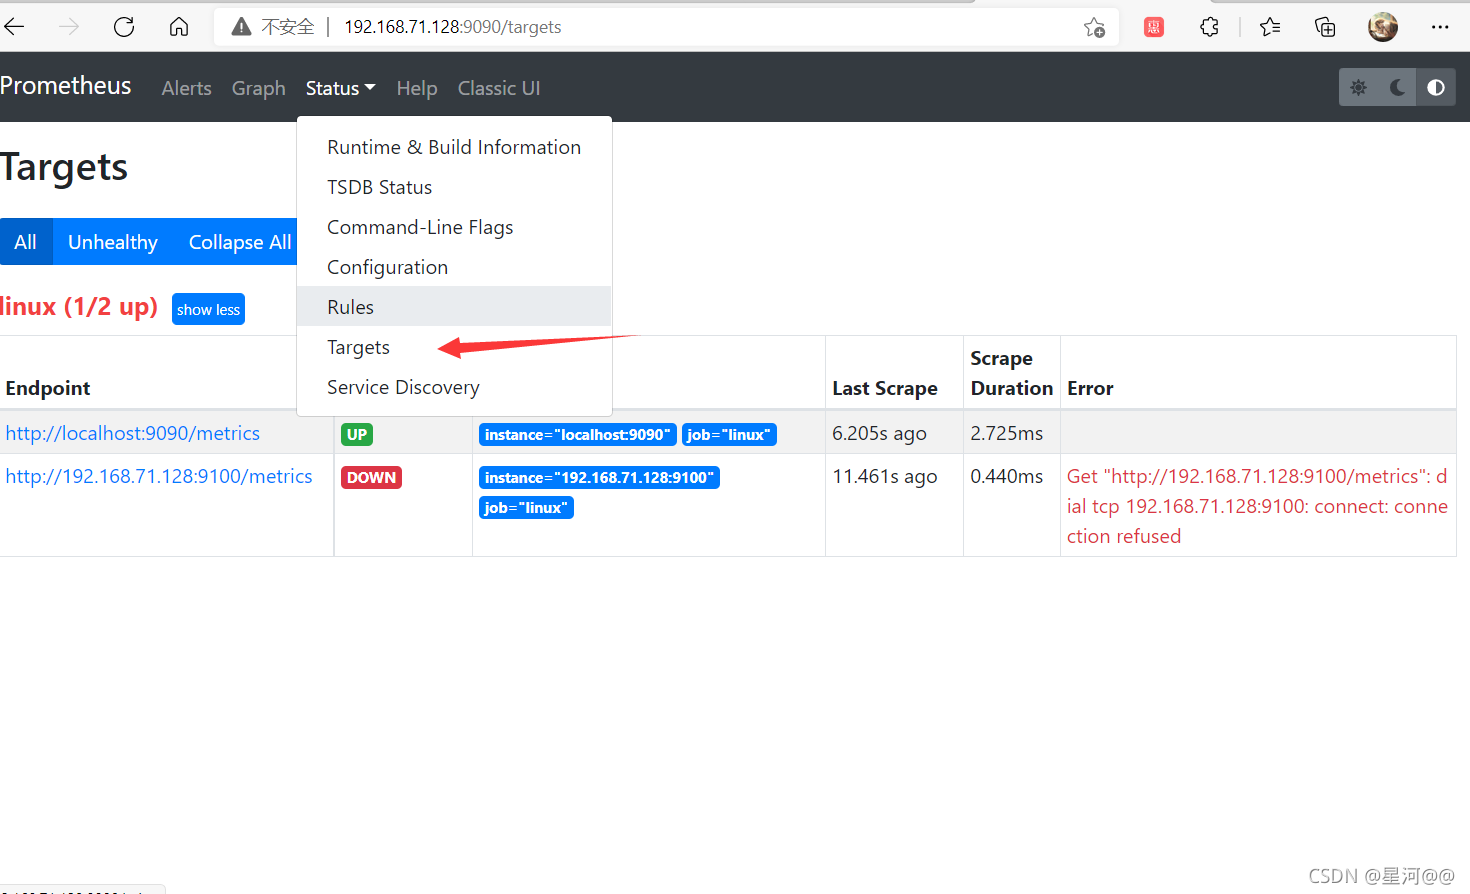Click the Collapse All button
The image size is (1470, 894).
pos(239,242)
